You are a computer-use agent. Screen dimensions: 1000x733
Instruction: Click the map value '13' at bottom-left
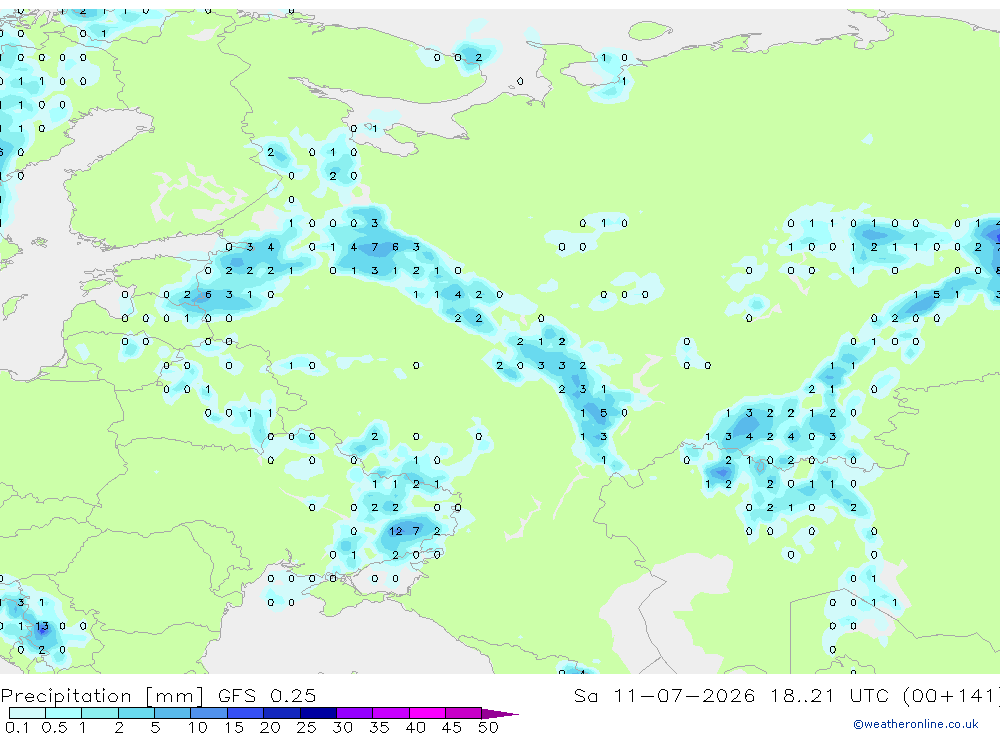[x=42, y=626]
